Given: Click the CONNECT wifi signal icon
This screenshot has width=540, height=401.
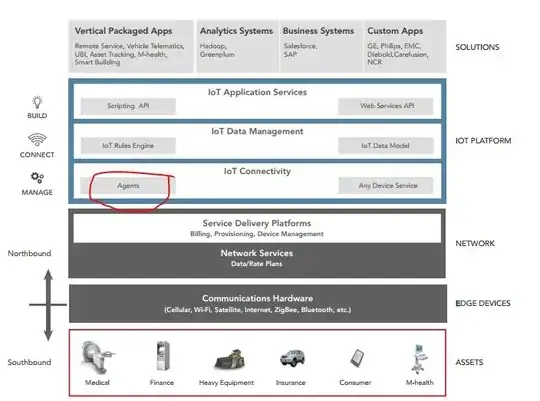Looking at the screenshot, I should click(x=37, y=140).
